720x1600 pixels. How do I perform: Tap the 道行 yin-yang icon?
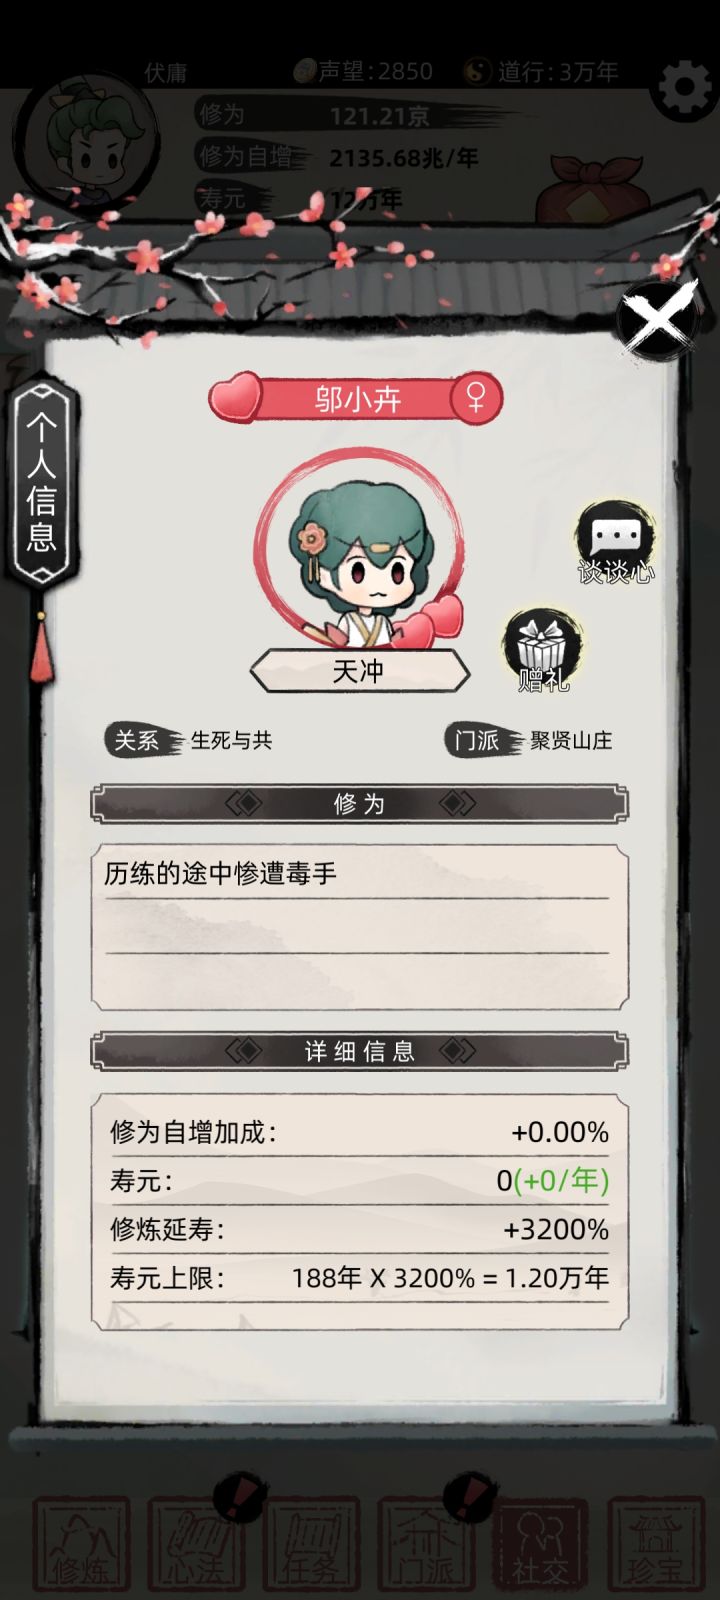478,71
